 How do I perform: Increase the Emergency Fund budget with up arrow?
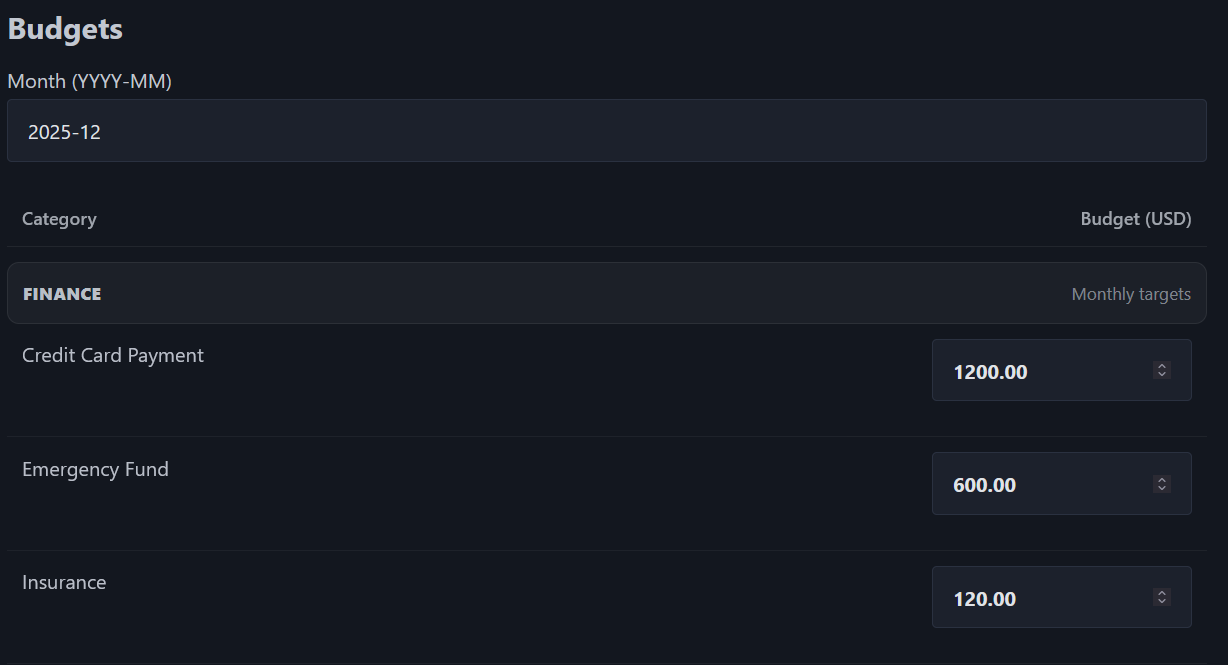point(1162,479)
